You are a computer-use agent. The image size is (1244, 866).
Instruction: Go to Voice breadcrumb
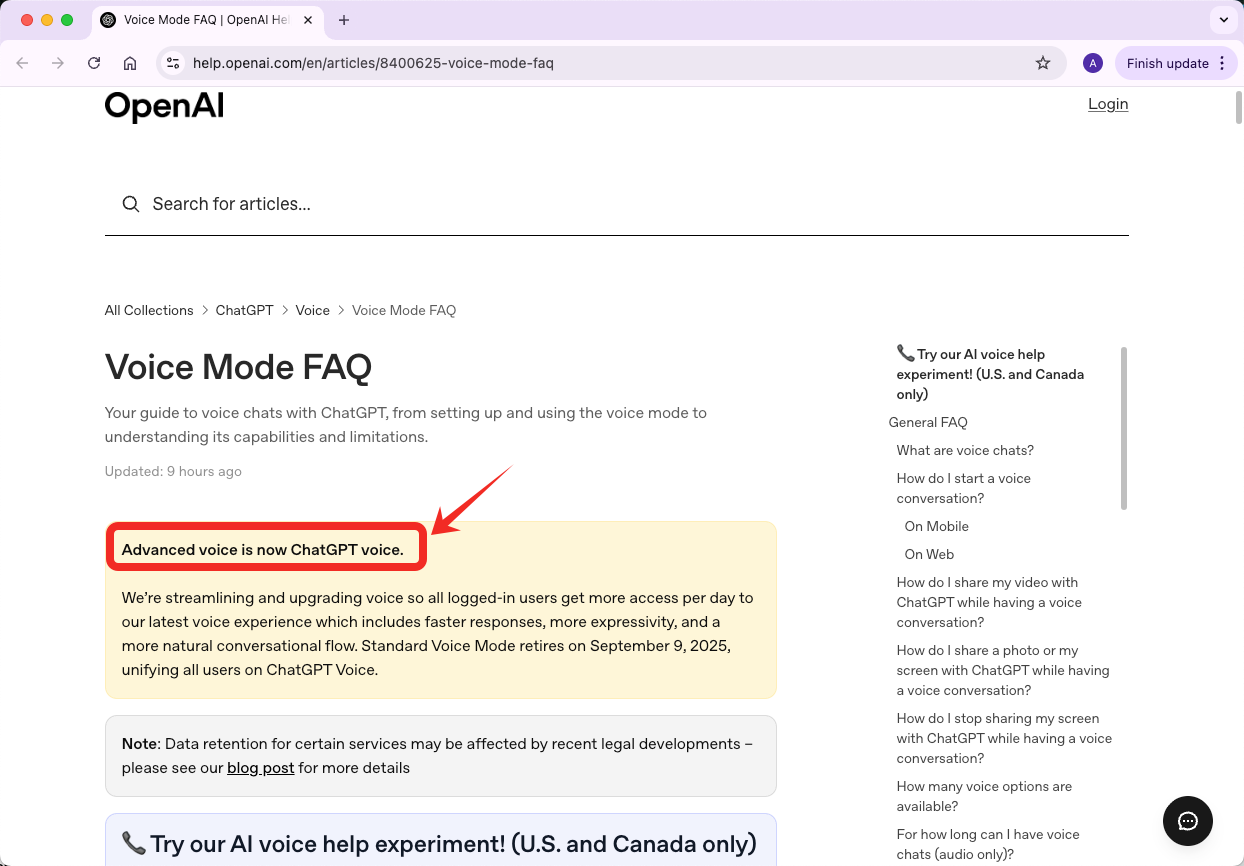click(x=312, y=310)
